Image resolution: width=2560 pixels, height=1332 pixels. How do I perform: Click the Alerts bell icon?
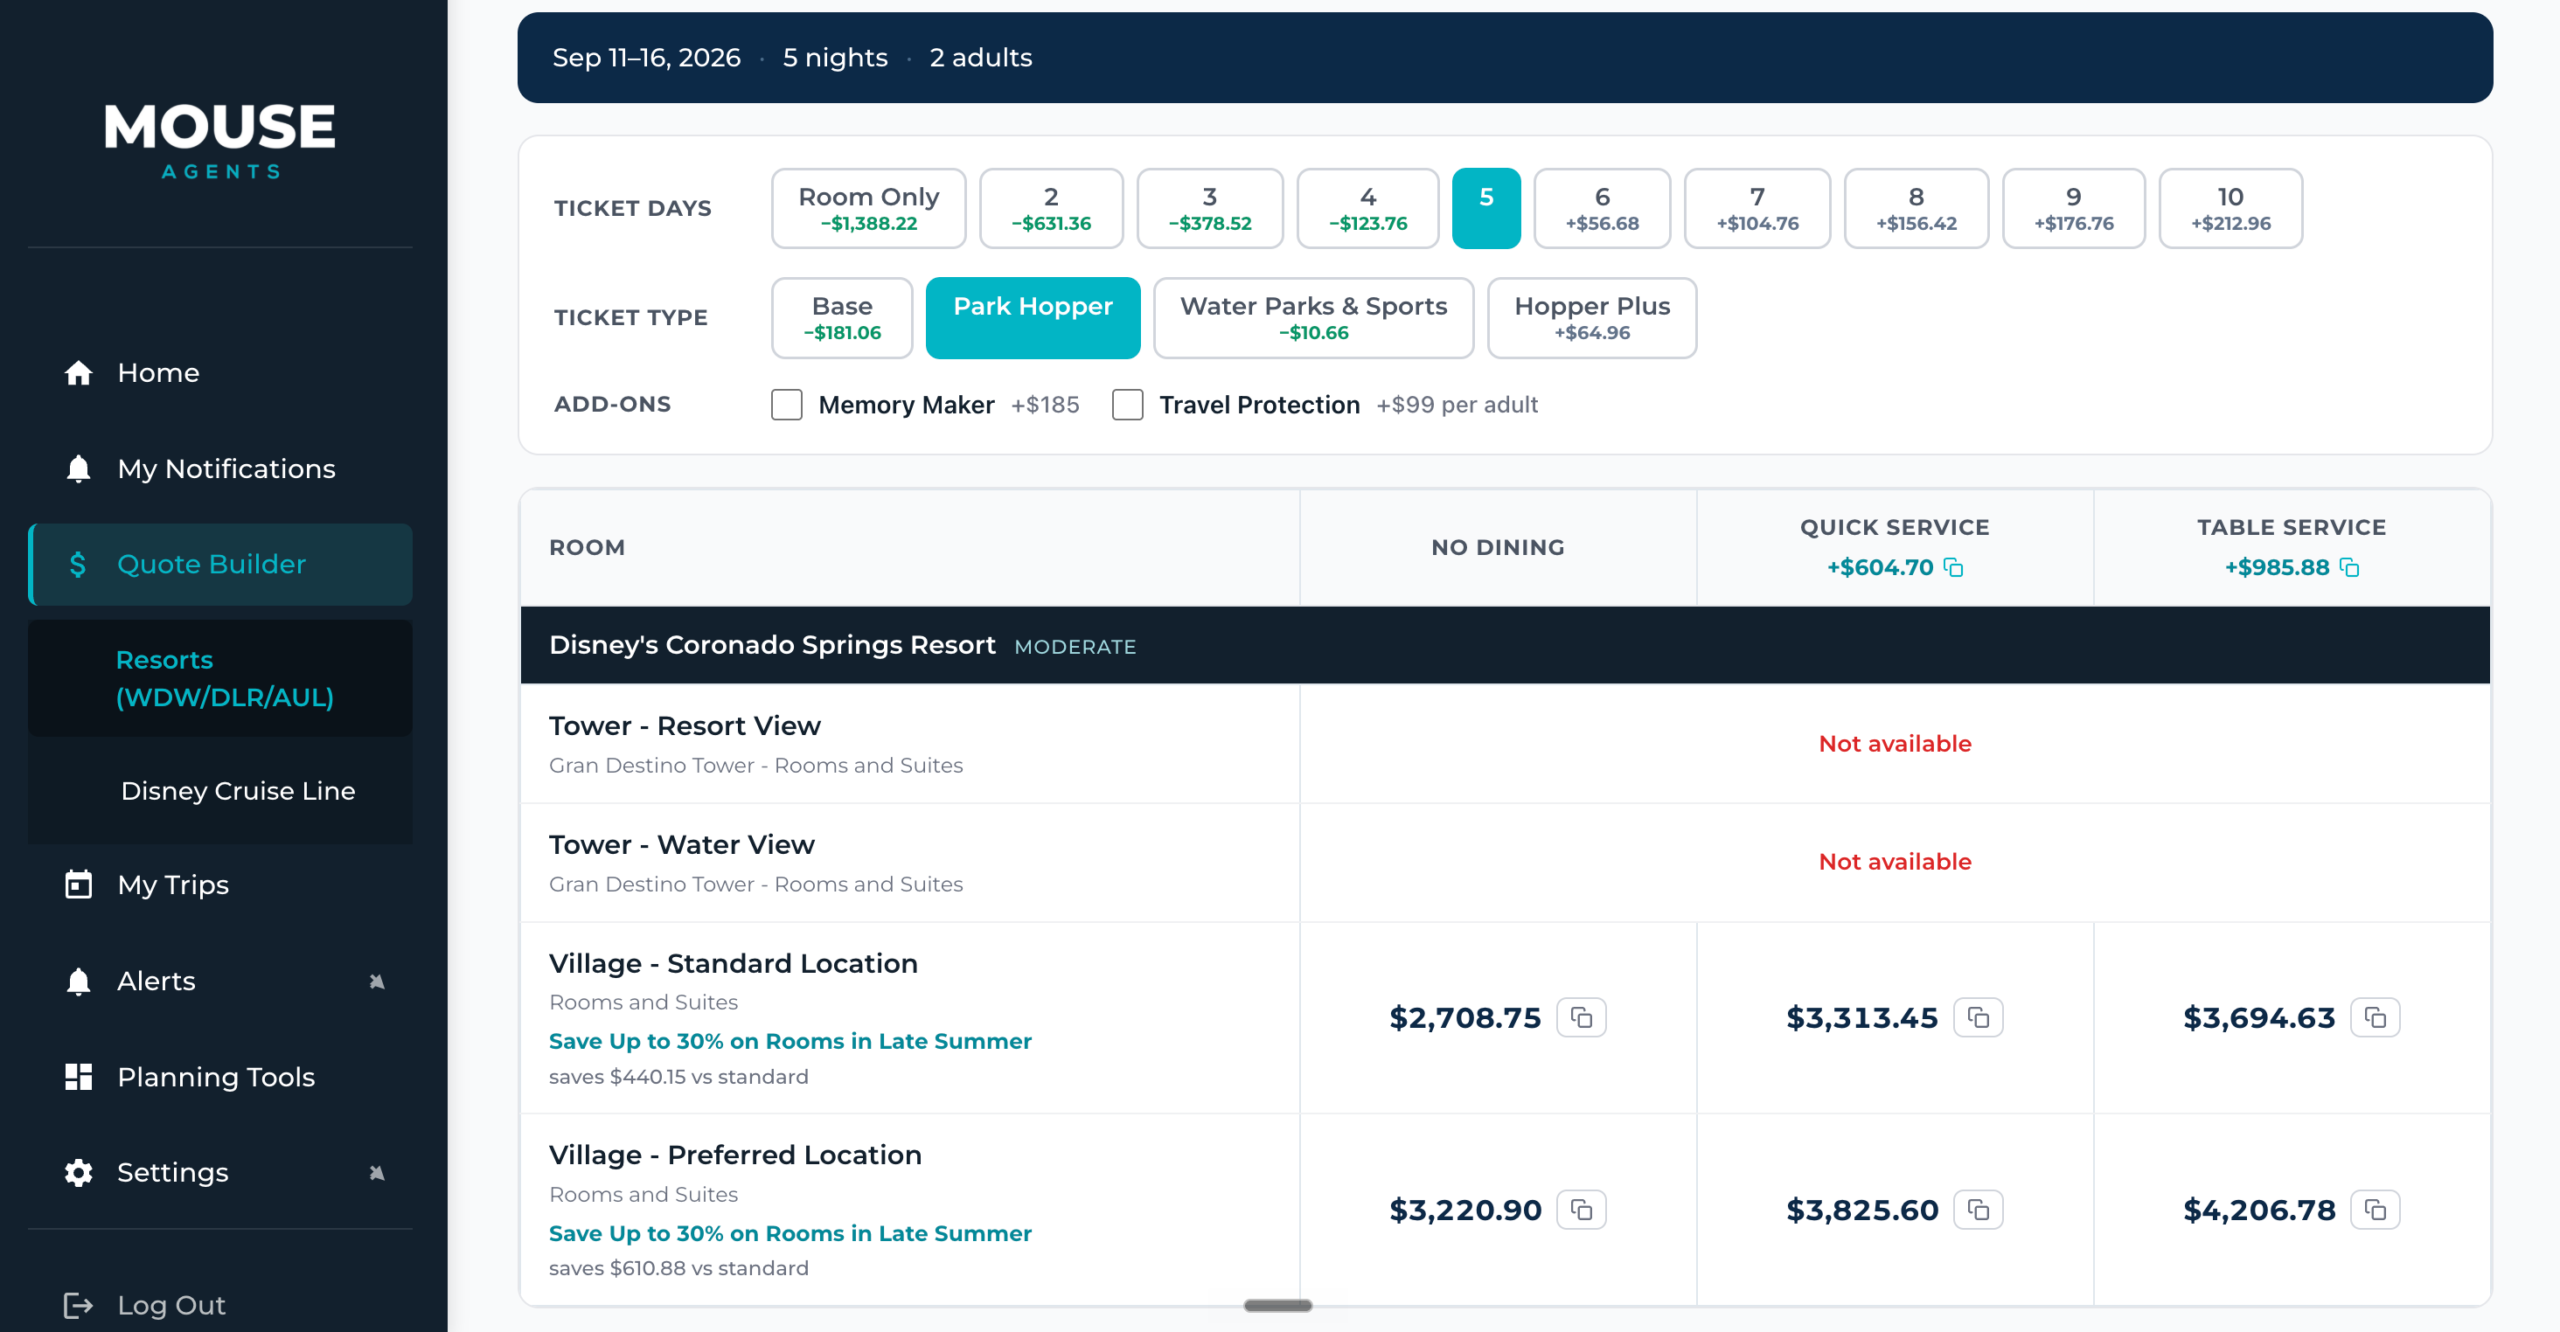coord(78,981)
